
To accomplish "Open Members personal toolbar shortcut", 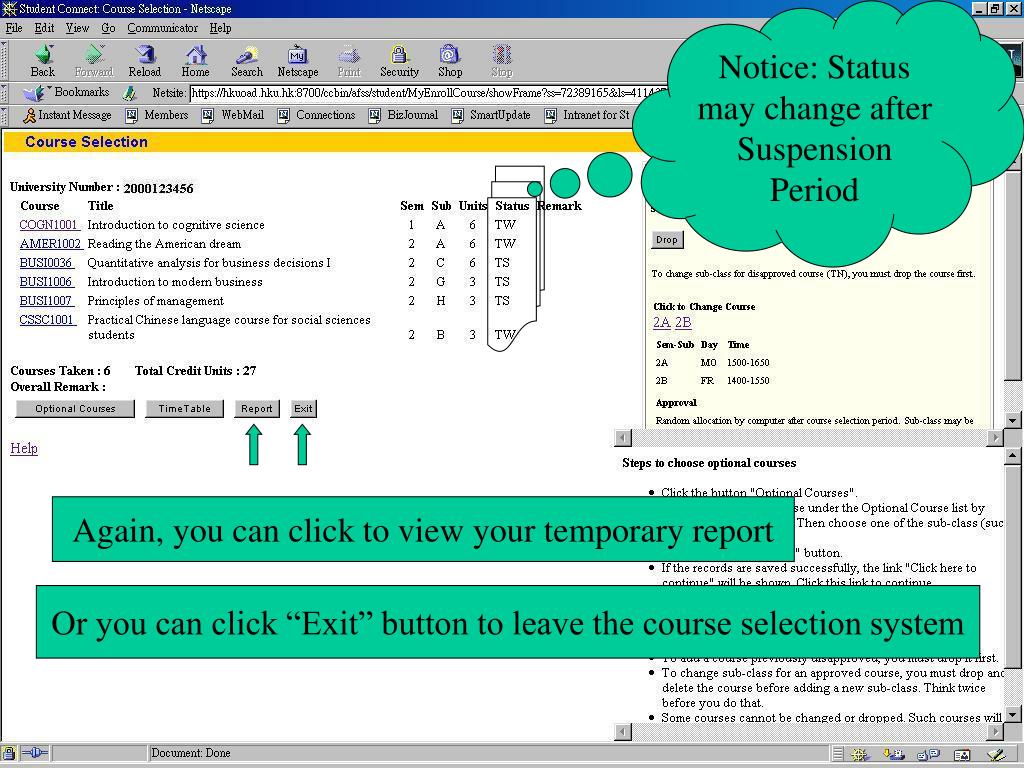I will pyautogui.click(x=157, y=115).
